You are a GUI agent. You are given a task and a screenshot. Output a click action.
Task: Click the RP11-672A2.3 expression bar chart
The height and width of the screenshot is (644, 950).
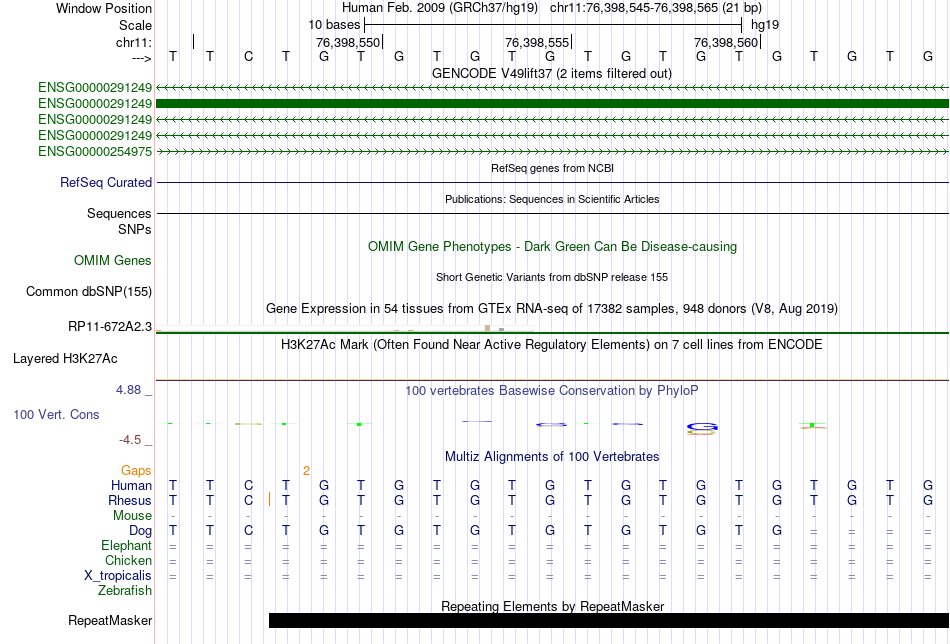click(x=344, y=330)
